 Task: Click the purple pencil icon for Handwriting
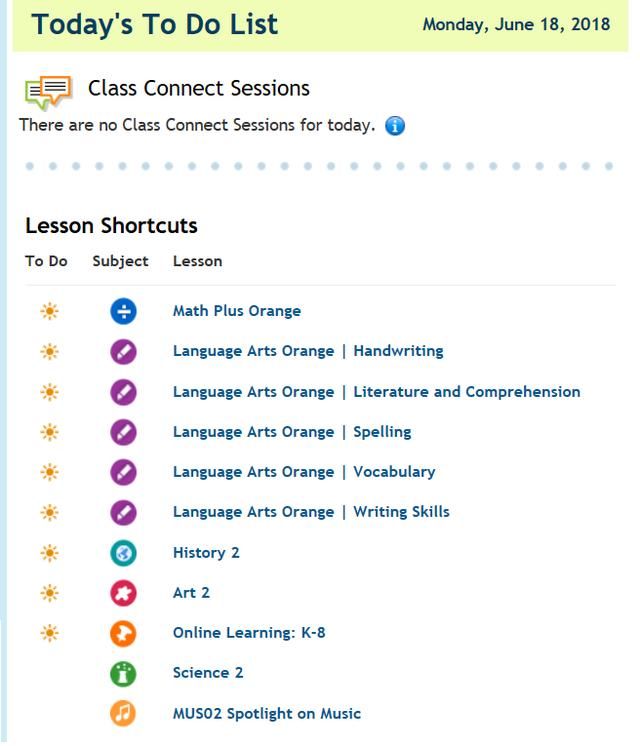pyautogui.click(x=123, y=352)
